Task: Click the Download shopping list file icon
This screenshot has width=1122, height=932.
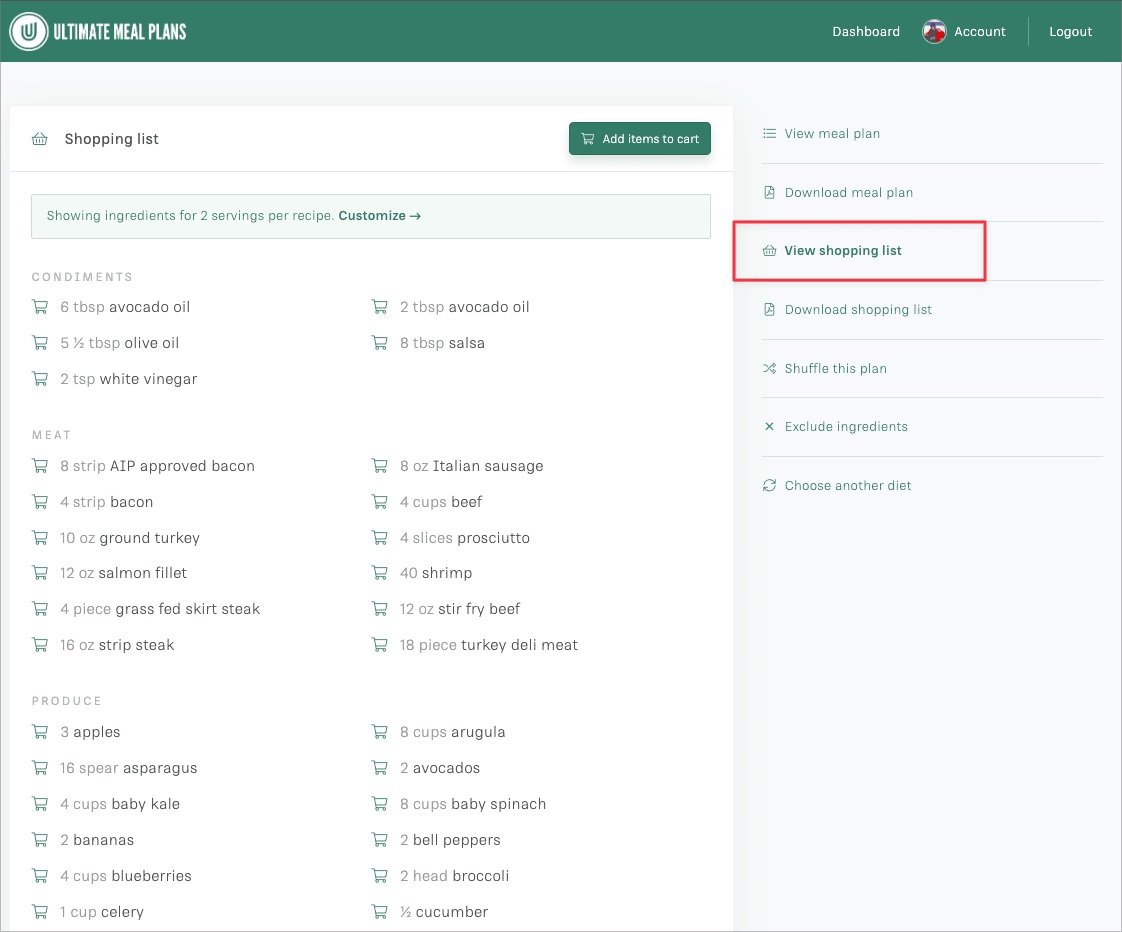Action: [769, 309]
